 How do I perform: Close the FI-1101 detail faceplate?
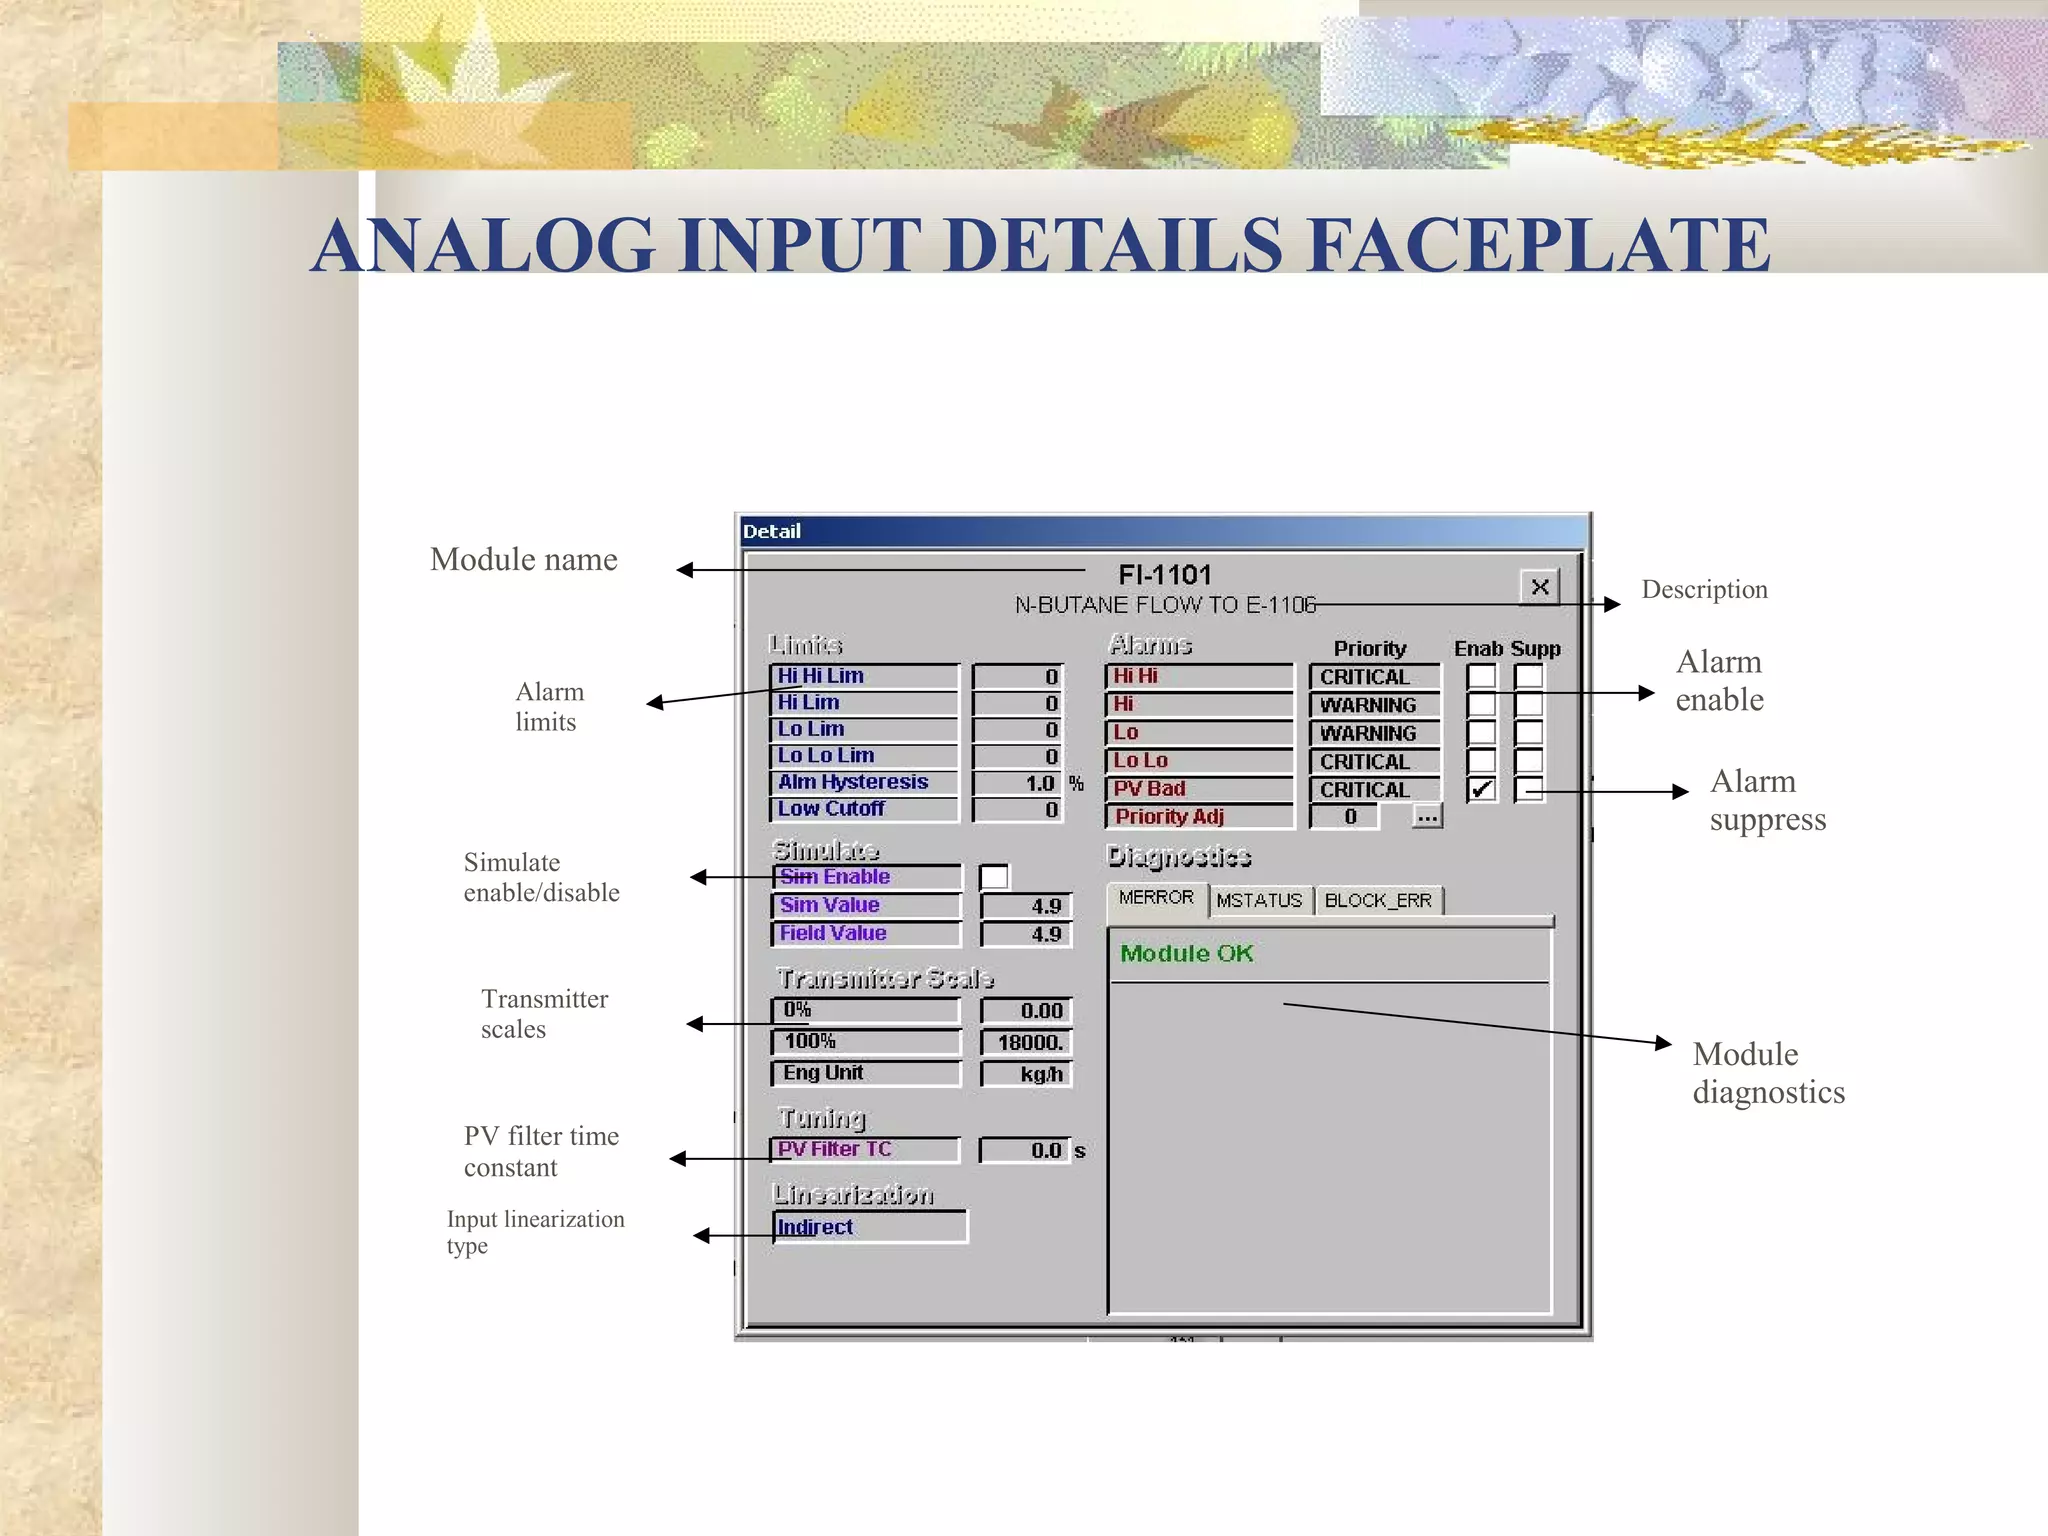coord(1540,587)
